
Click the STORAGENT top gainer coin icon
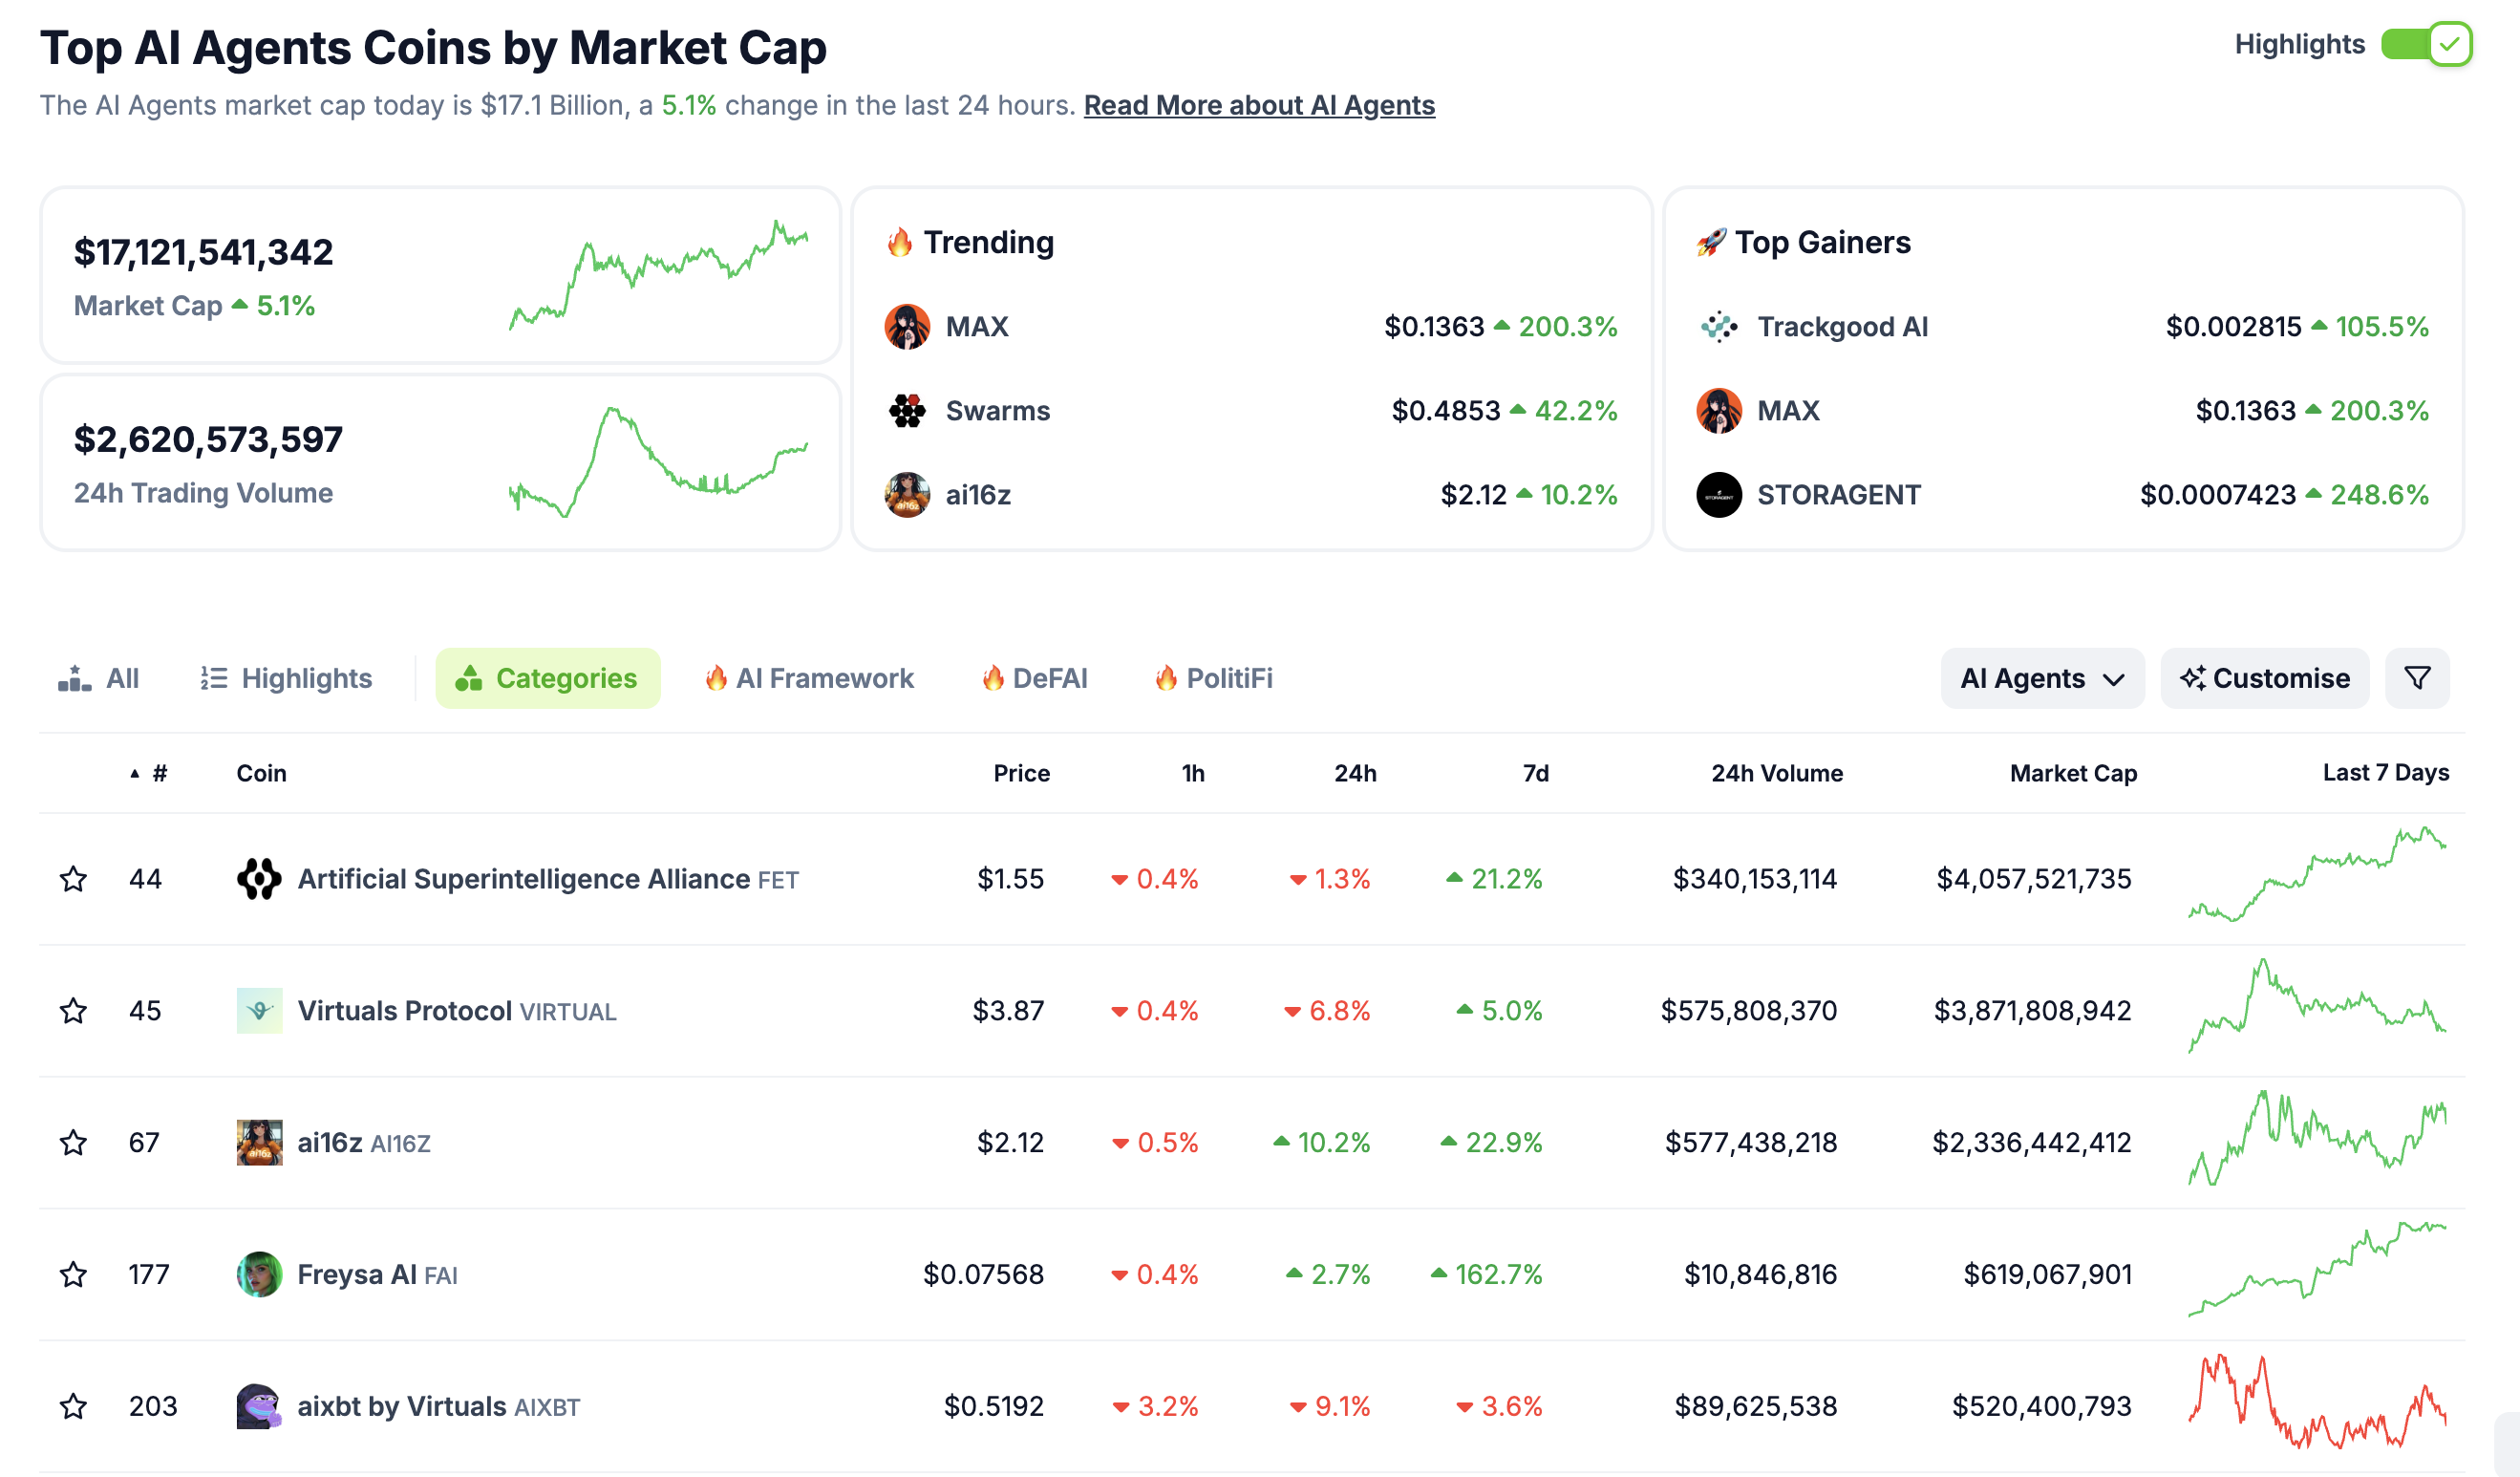pos(1720,494)
